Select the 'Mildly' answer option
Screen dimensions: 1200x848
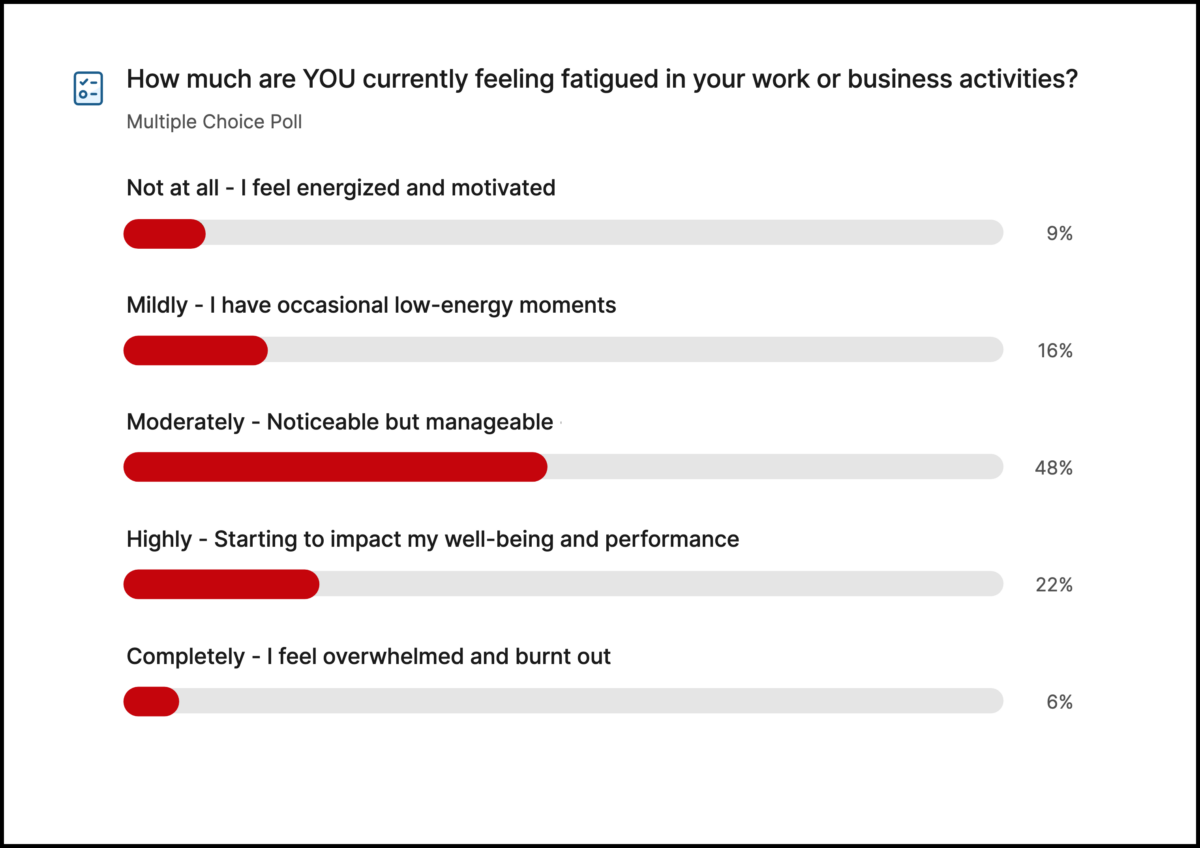pos(370,305)
